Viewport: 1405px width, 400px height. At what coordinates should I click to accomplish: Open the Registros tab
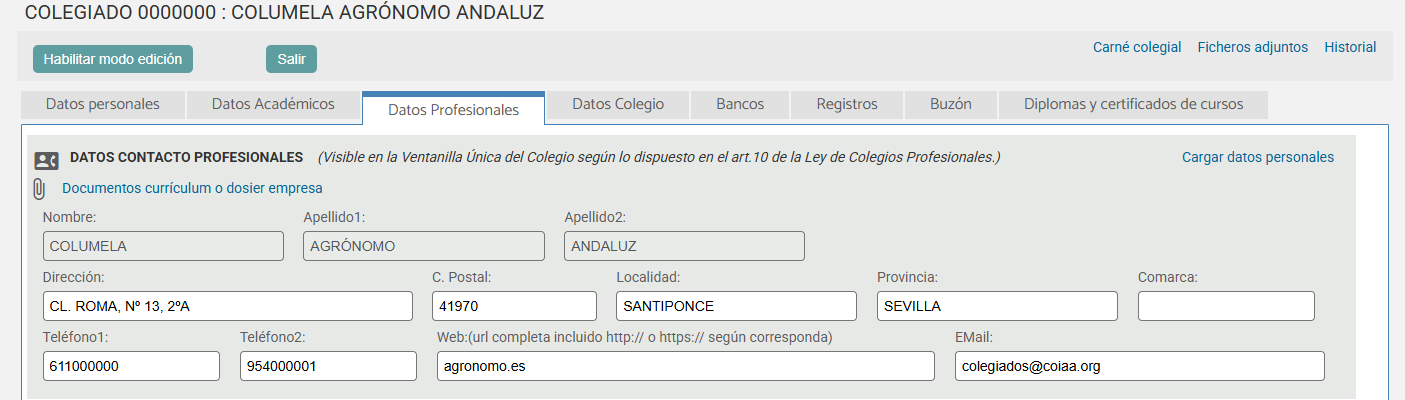click(846, 104)
